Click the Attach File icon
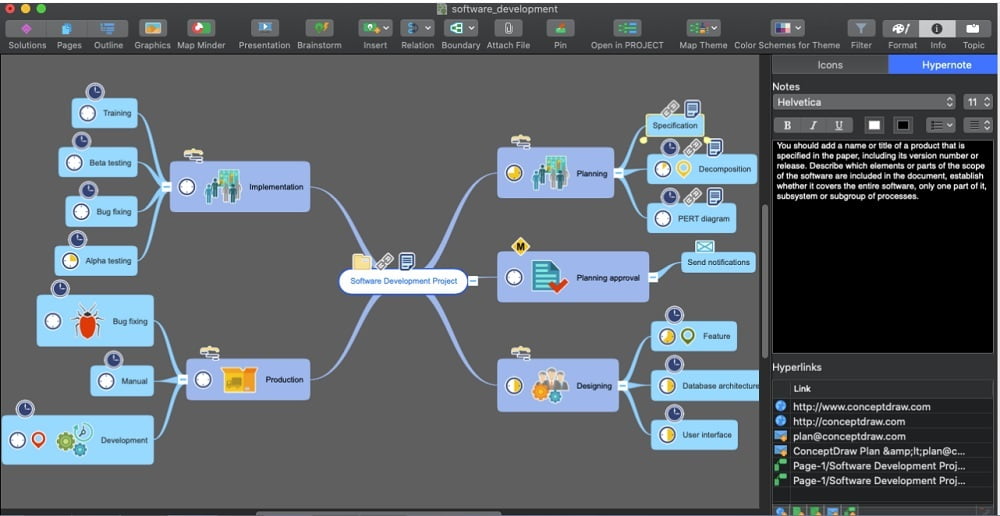The height and width of the screenshot is (516, 1000). pyautogui.click(x=508, y=29)
